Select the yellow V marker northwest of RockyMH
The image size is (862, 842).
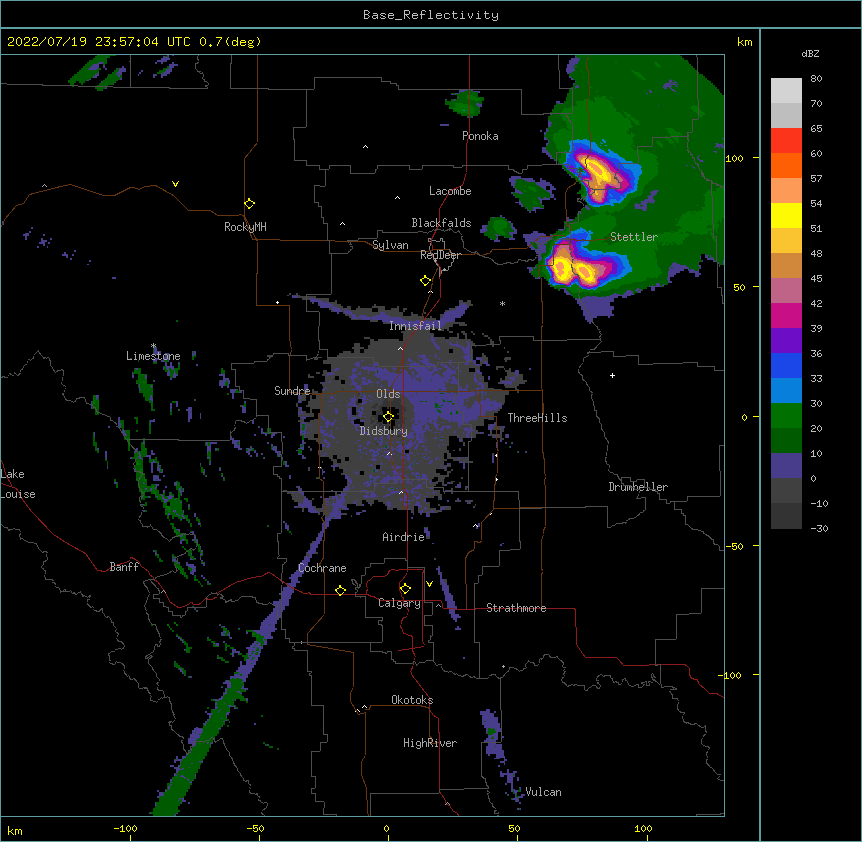175,184
